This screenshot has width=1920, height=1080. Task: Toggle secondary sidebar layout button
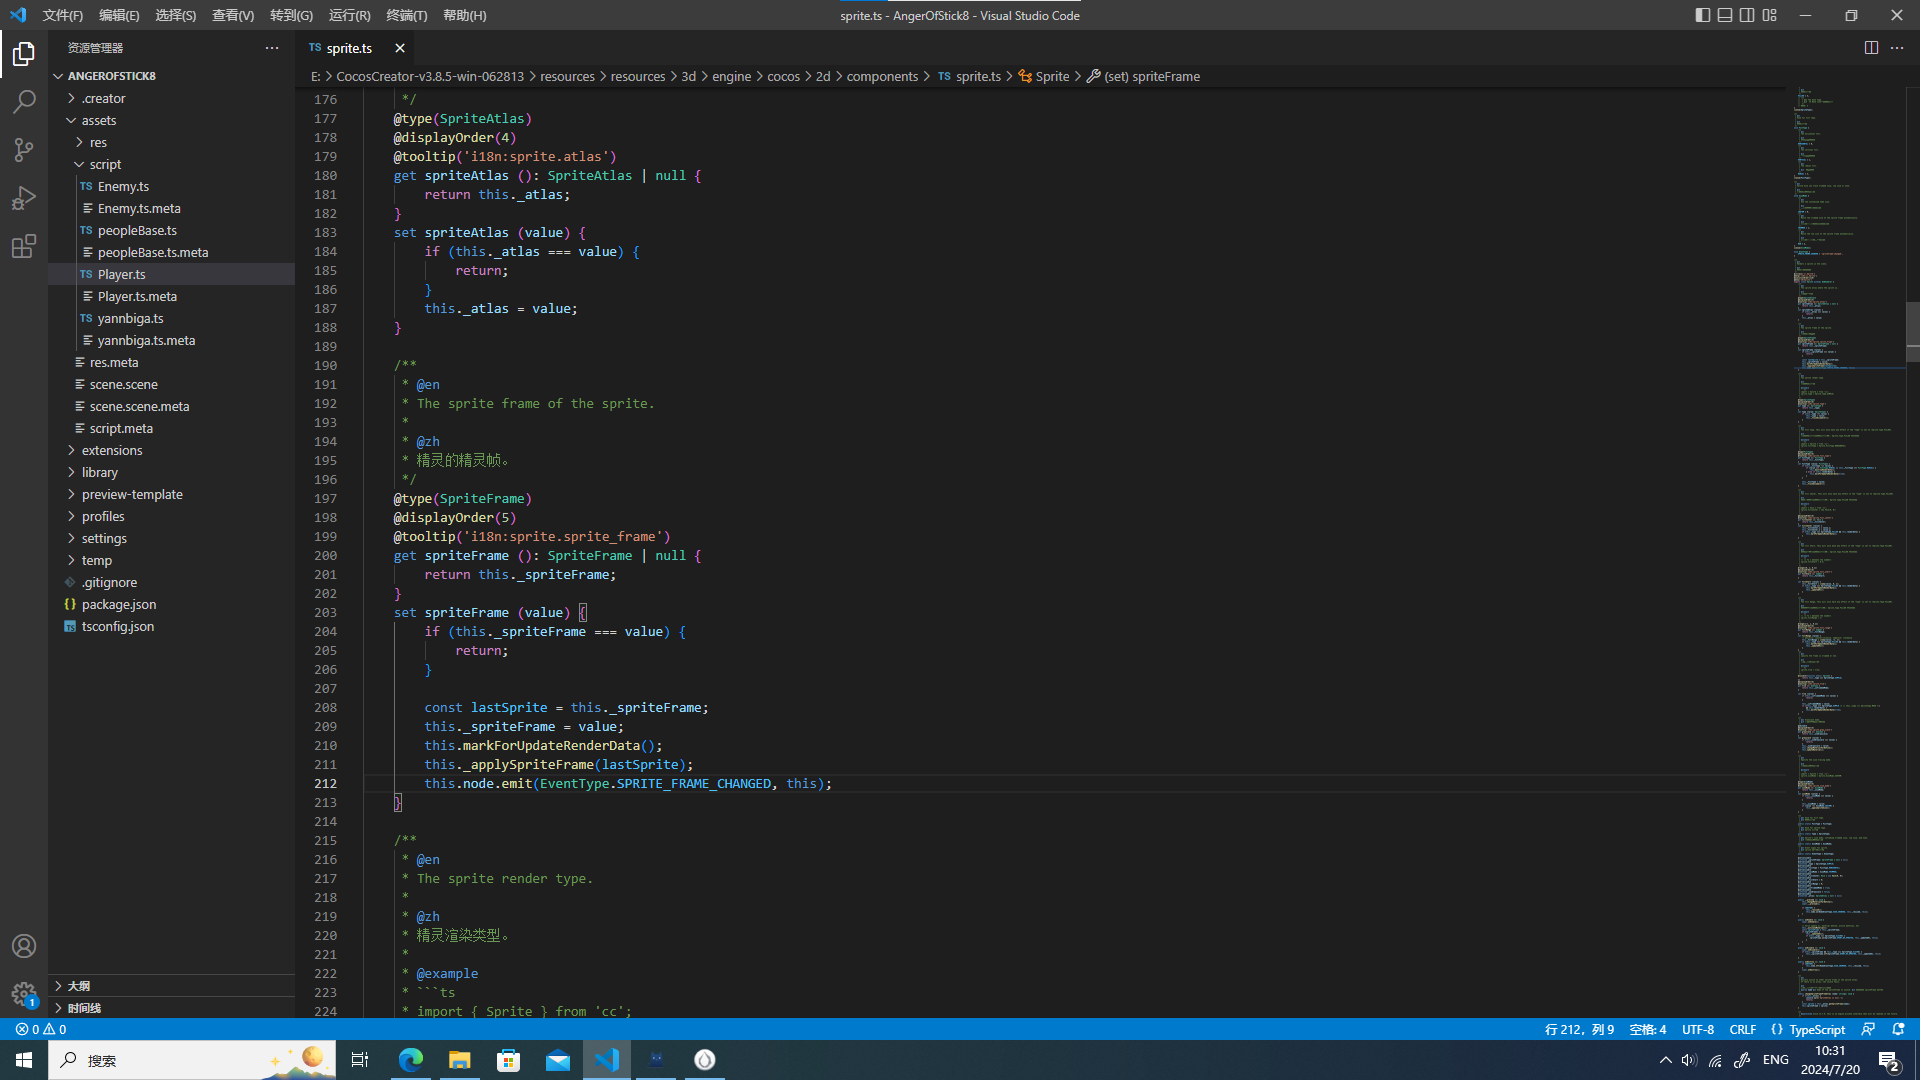tap(1747, 15)
